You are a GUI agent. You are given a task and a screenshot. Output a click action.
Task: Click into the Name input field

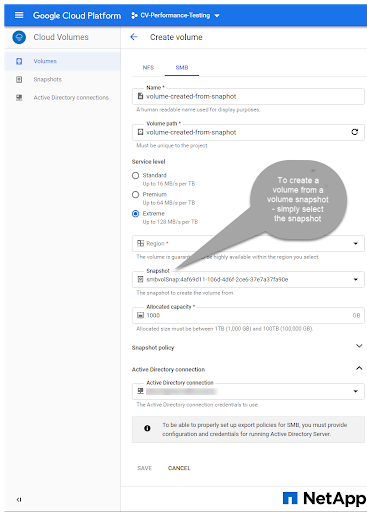(x=248, y=96)
